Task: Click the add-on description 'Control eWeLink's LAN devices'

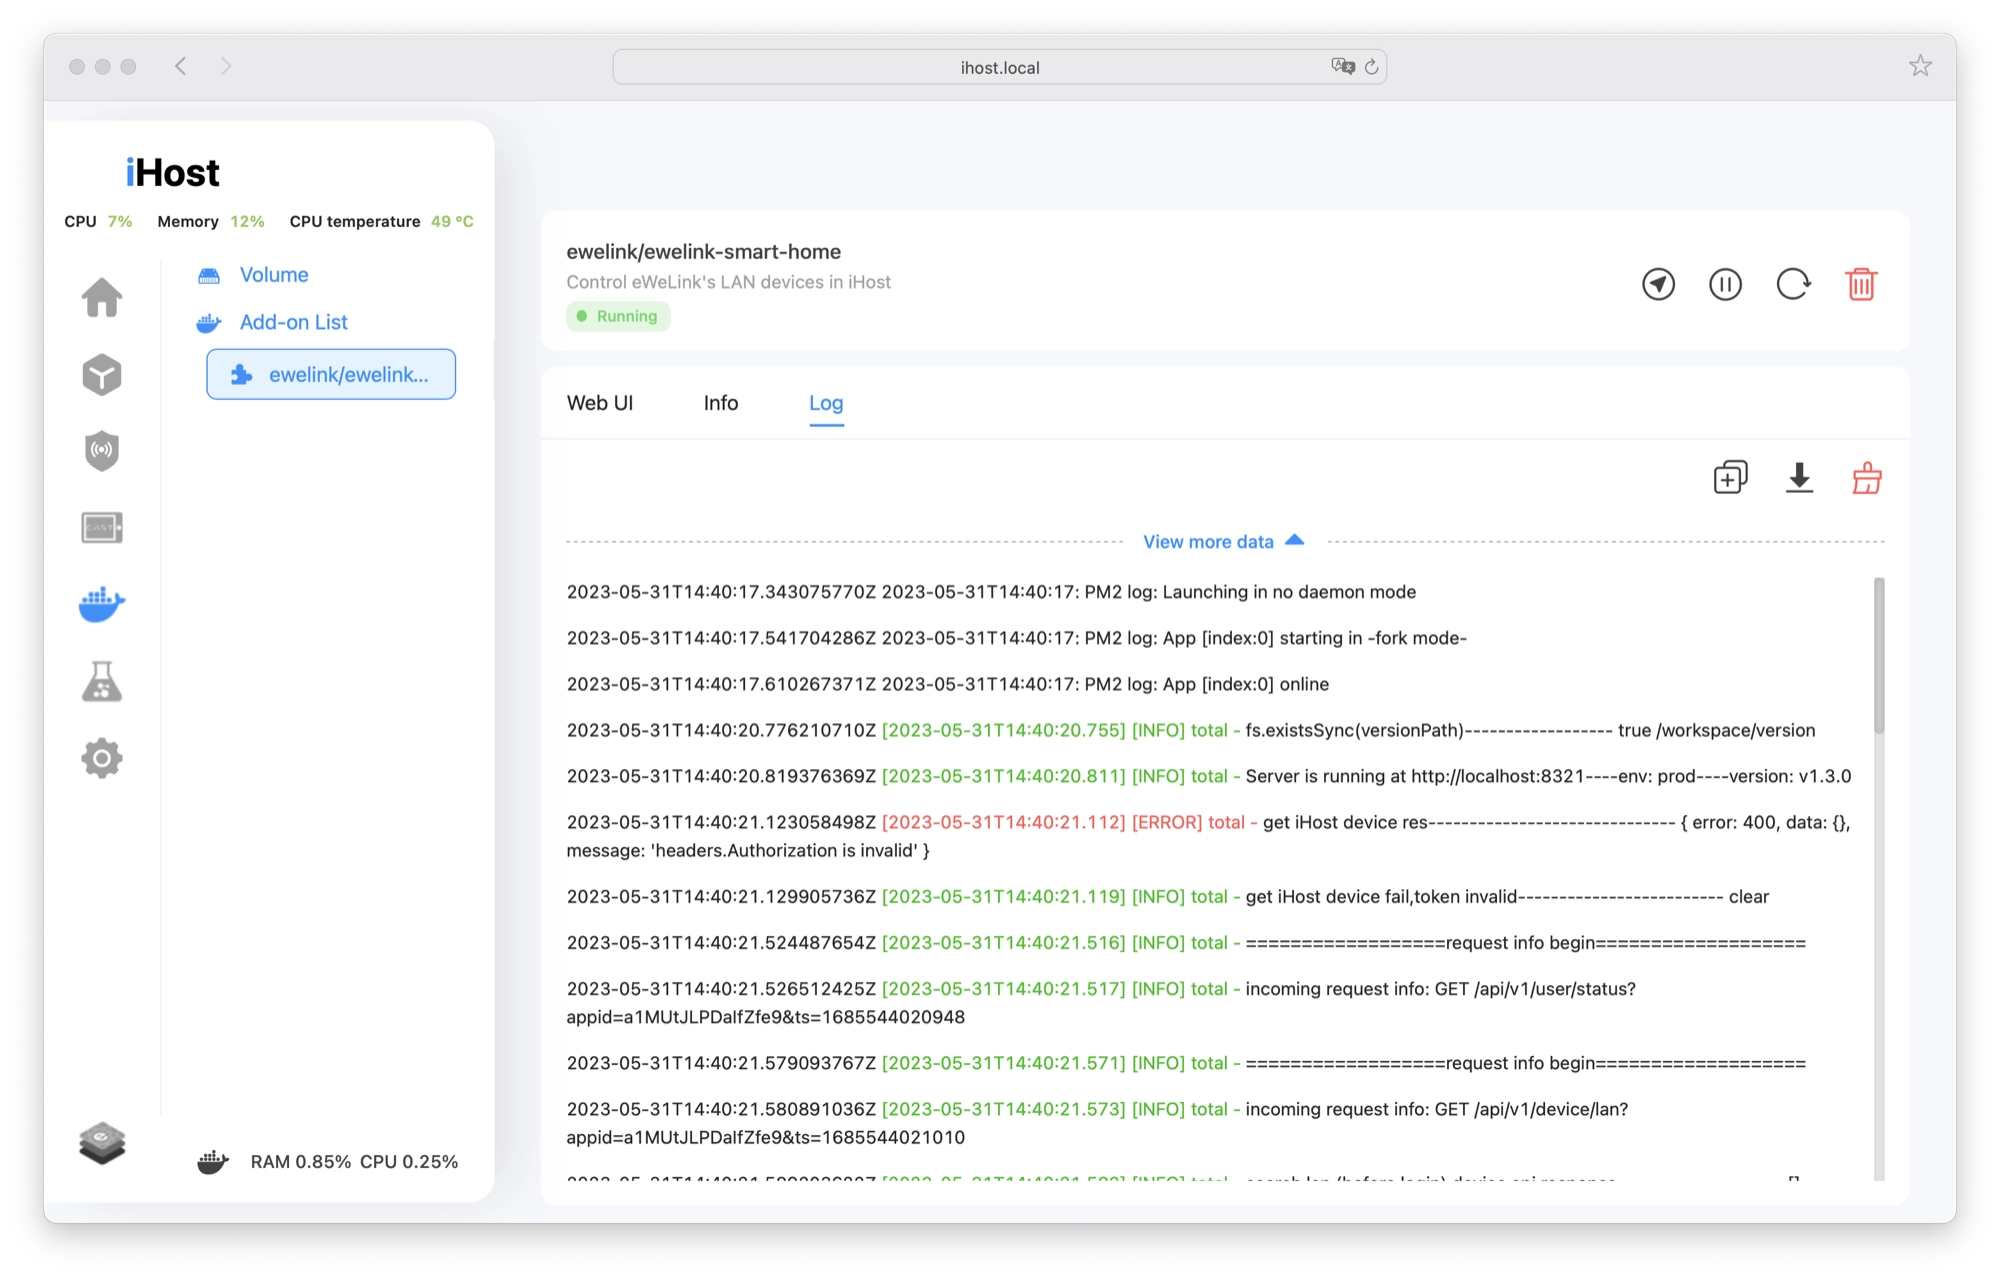Action: point(728,282)
